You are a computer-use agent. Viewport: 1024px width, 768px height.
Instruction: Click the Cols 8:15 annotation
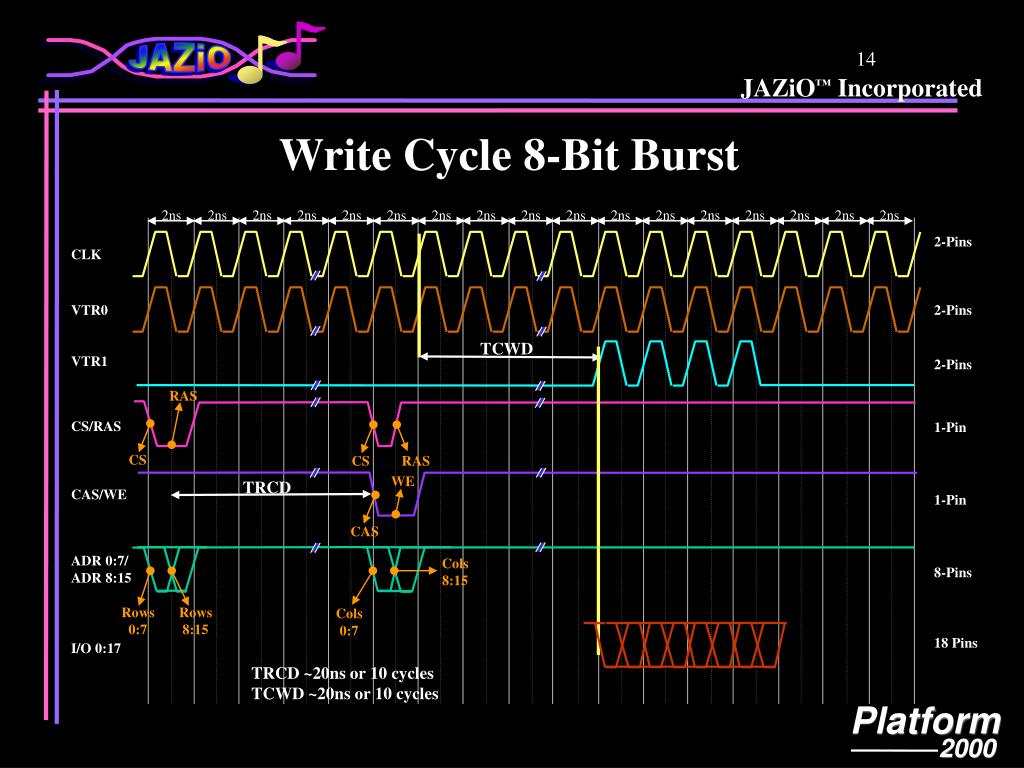coord(455,572)
